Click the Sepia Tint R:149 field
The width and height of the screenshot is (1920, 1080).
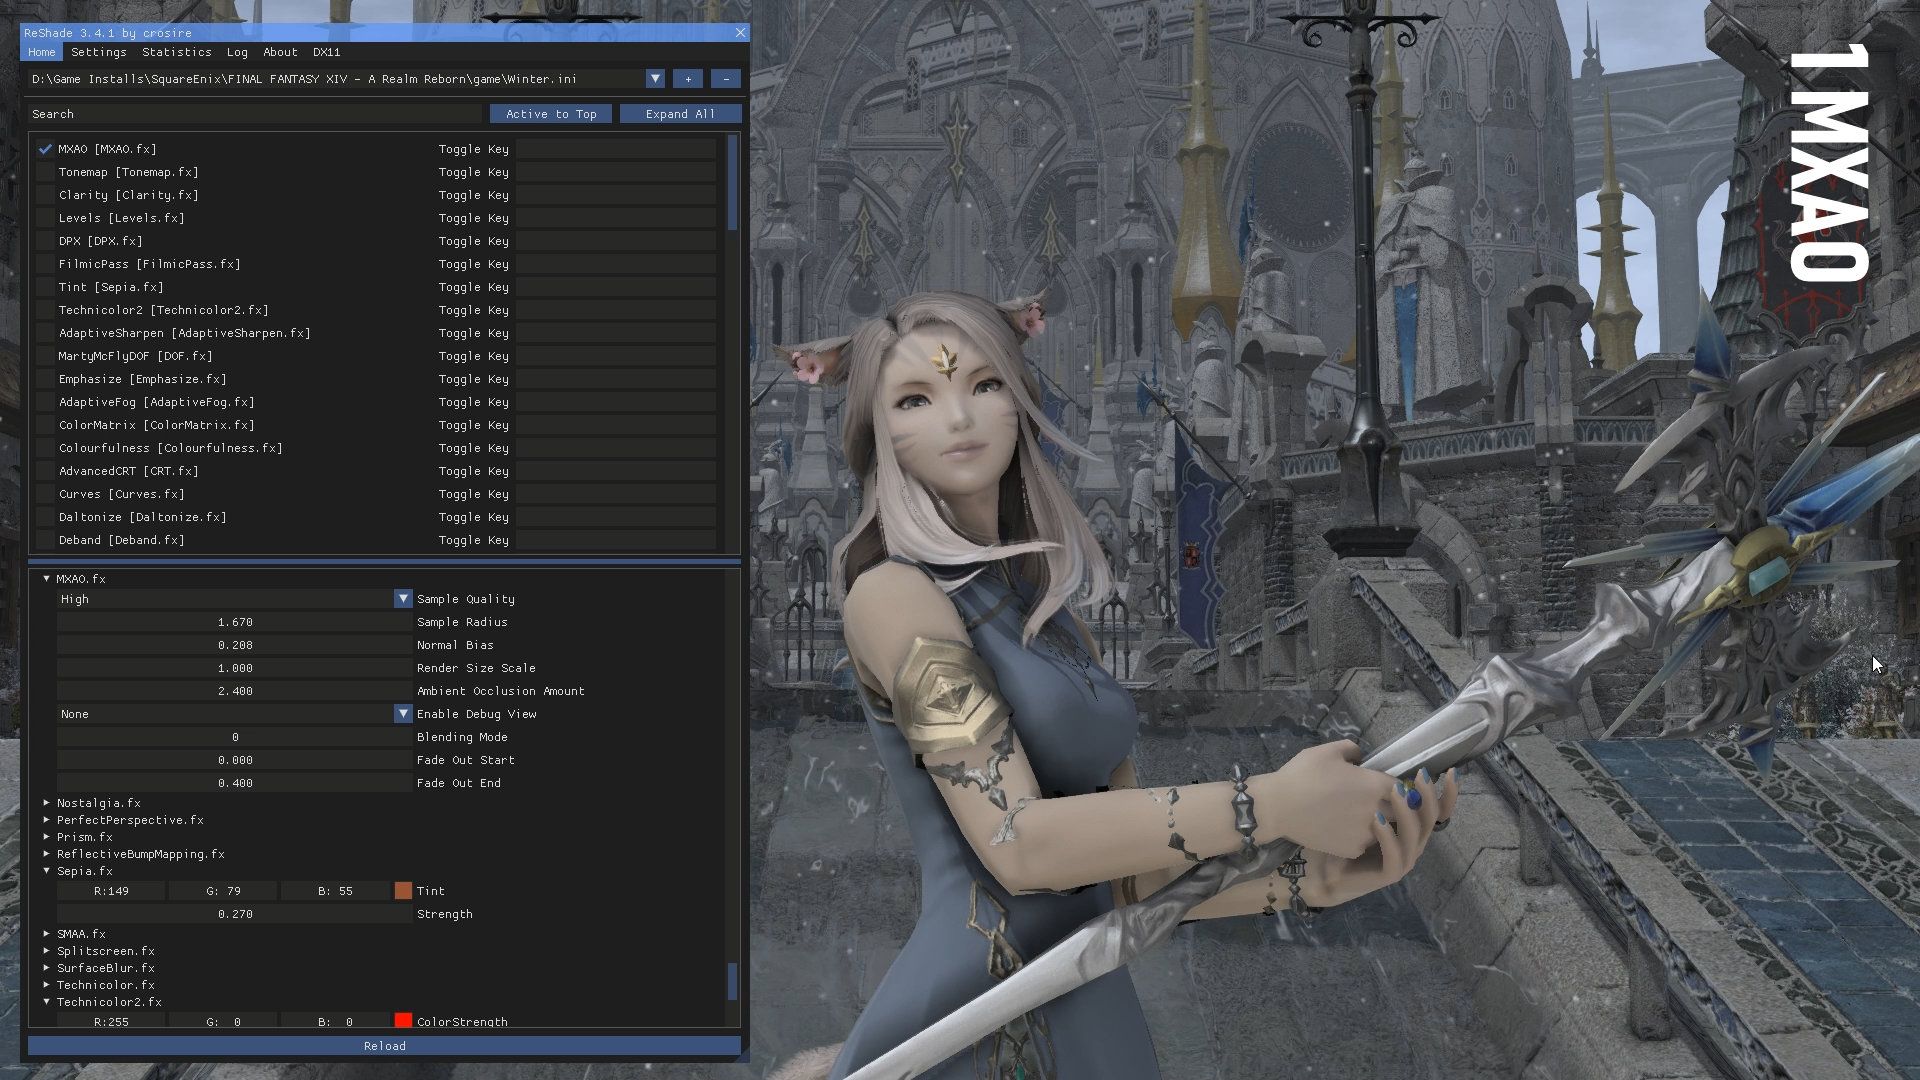(111, 891)
